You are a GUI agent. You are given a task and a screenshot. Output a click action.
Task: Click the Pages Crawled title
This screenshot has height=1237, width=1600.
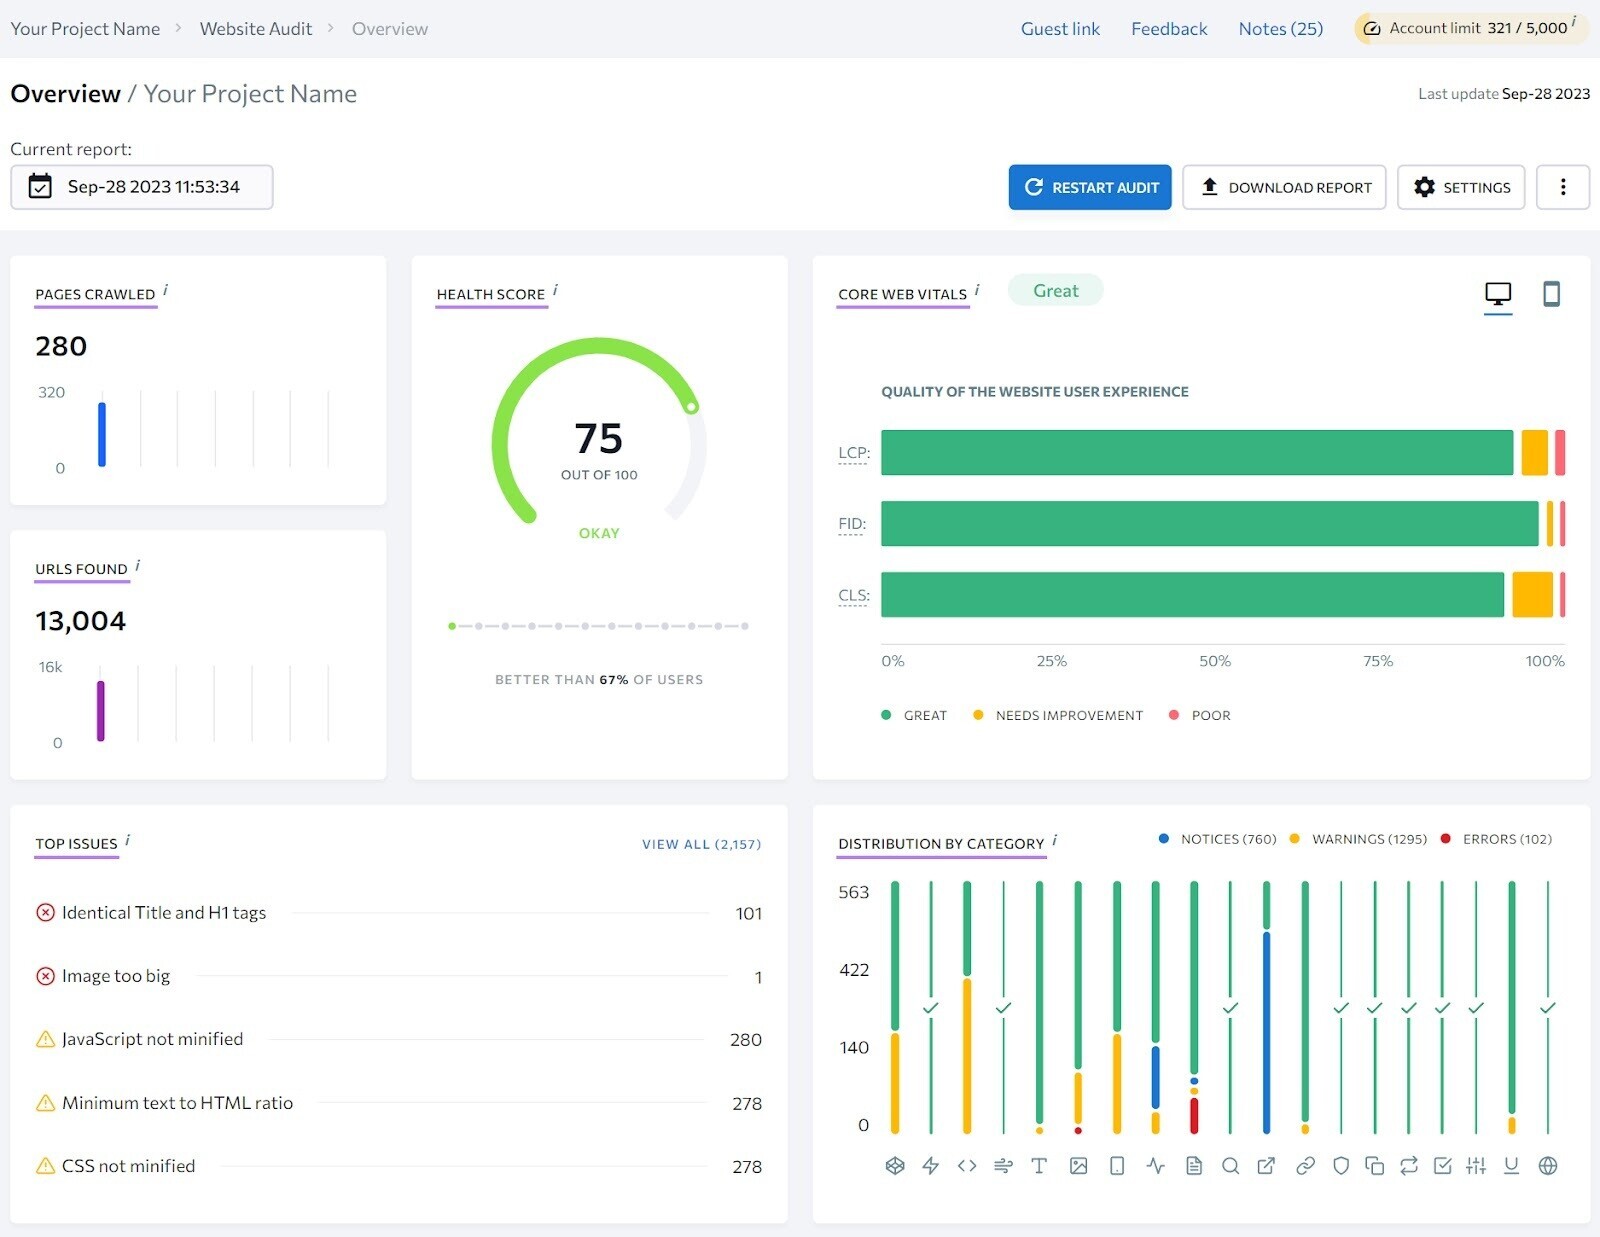(x=95, y=294)
